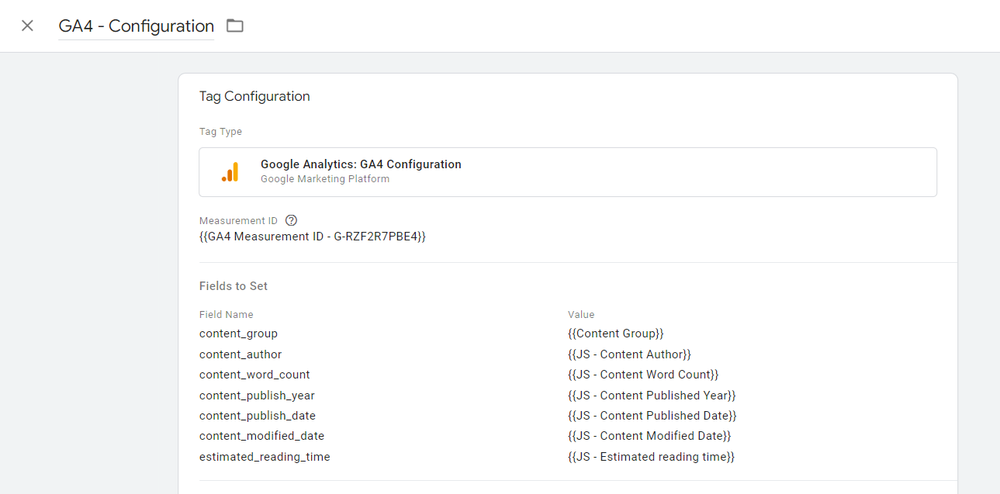The width and height of the screenshot is (1000, 494).
Task: Click the content_publish_year field name
Action: [x=257, y=396]
